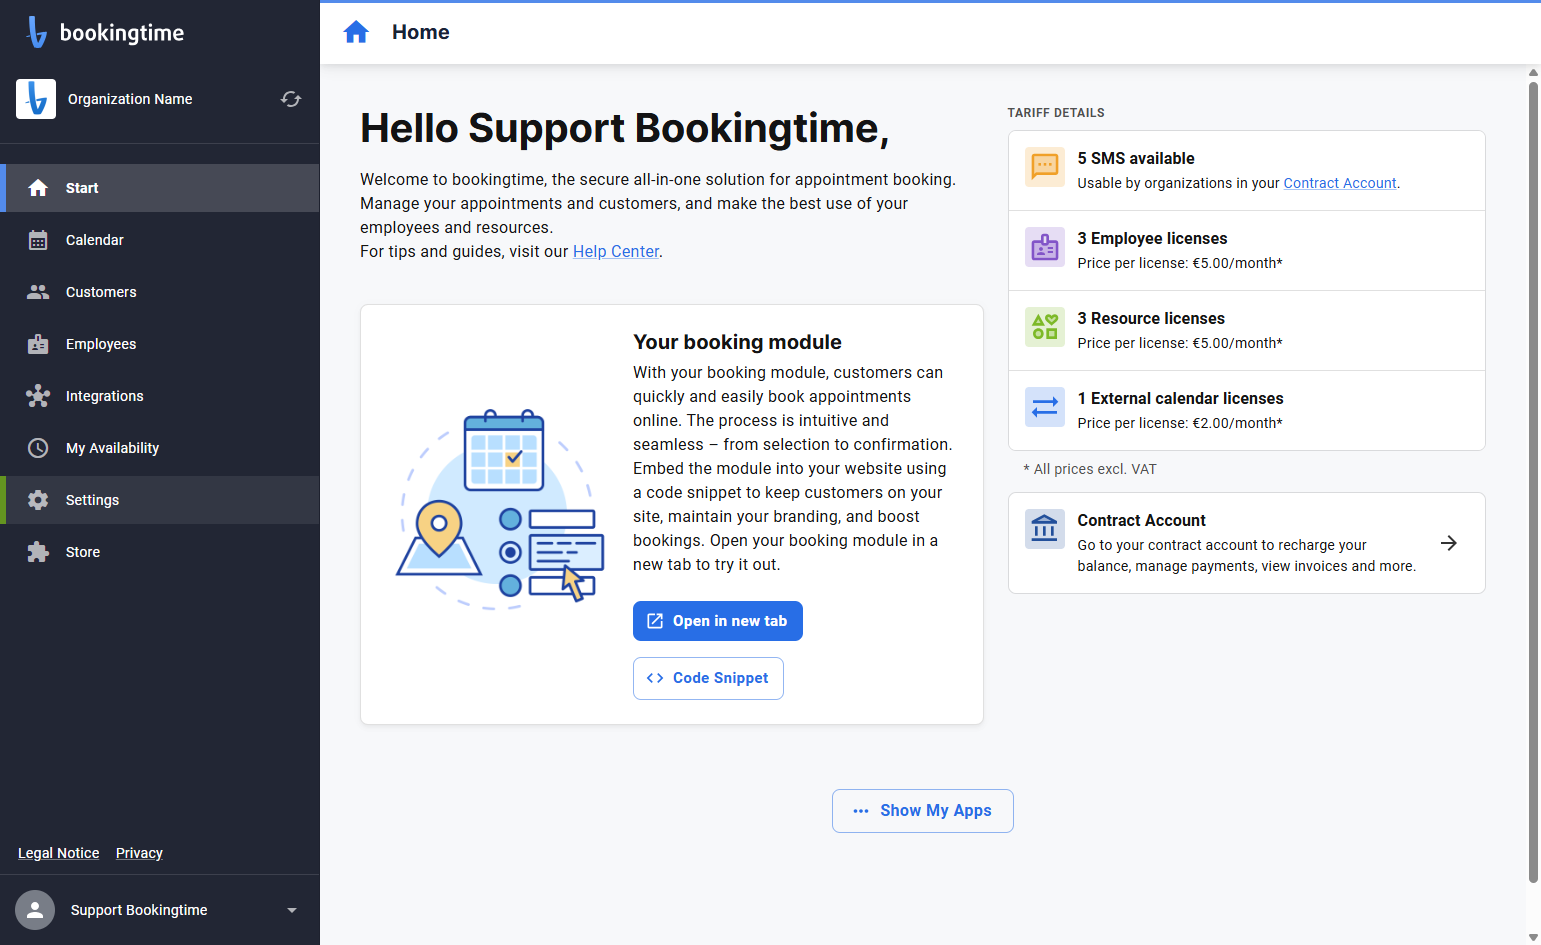
Task: Click the bookingtime logo in sidebar header
Action: pyautogui.click(x=105, y=32)
